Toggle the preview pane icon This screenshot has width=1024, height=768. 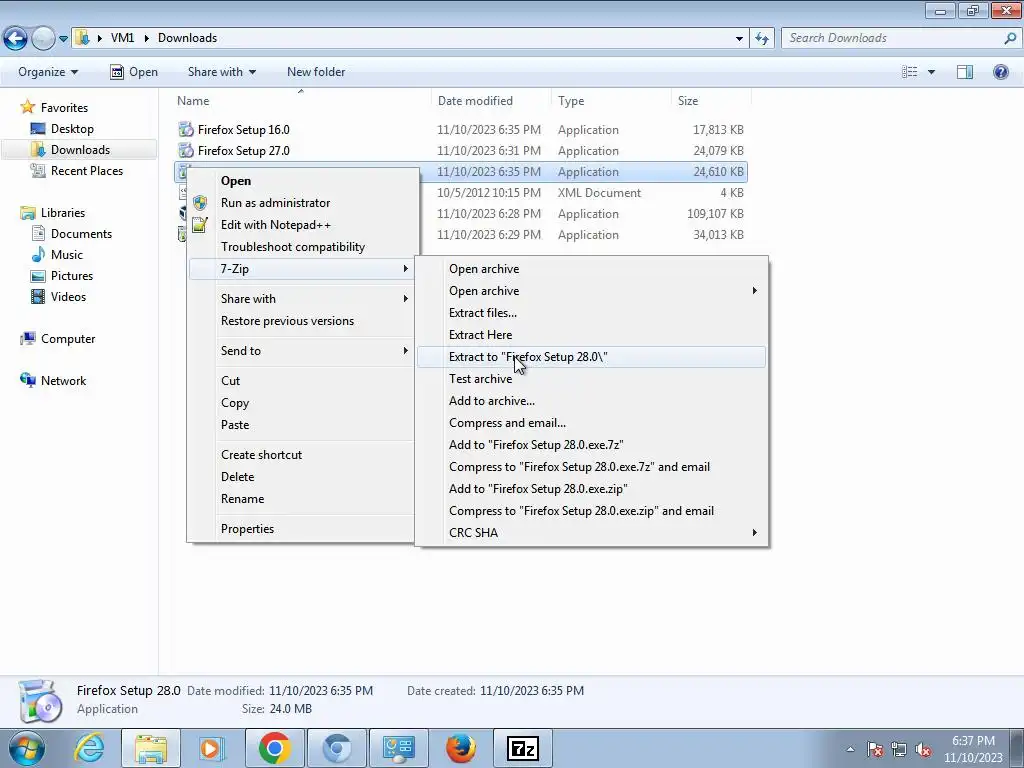tap(965, 72)
